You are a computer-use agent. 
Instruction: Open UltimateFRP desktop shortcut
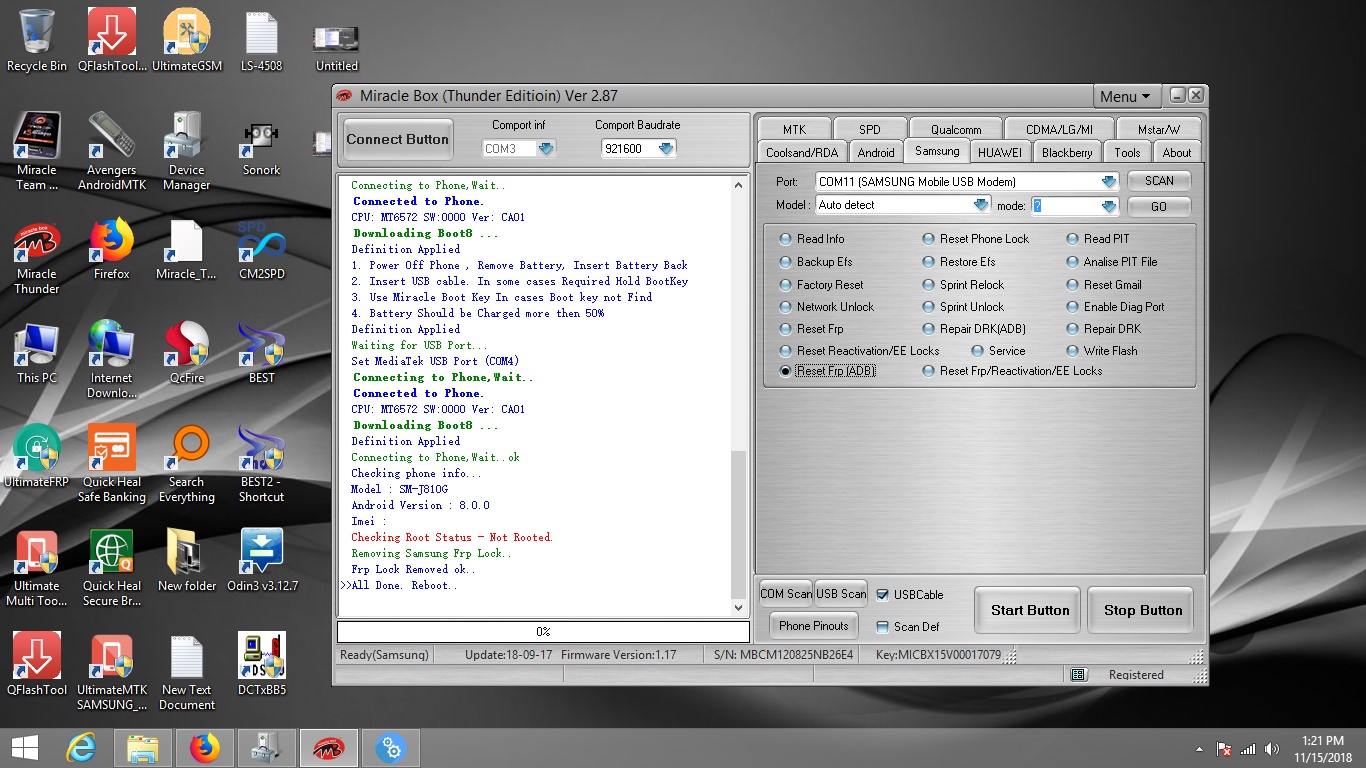(x=37, y=457)
